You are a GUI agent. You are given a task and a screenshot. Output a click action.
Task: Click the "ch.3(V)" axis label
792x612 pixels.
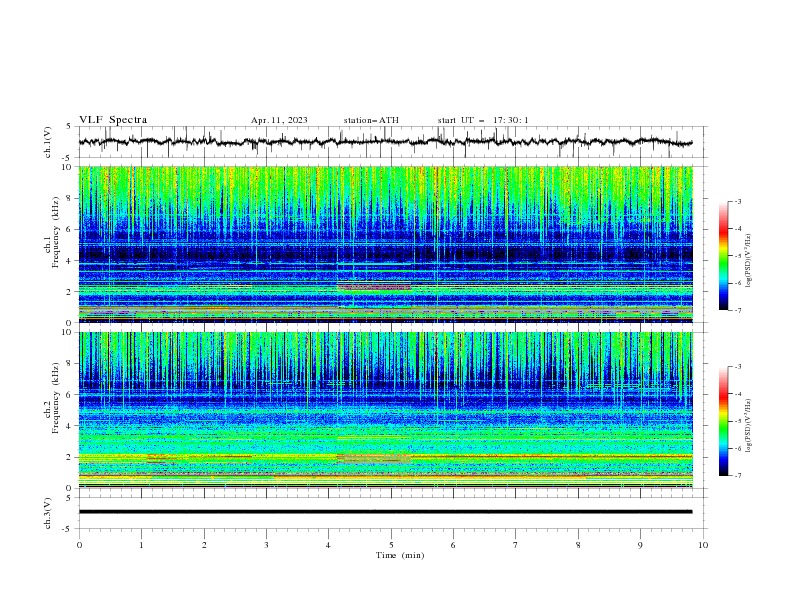[x=48, y=513]
